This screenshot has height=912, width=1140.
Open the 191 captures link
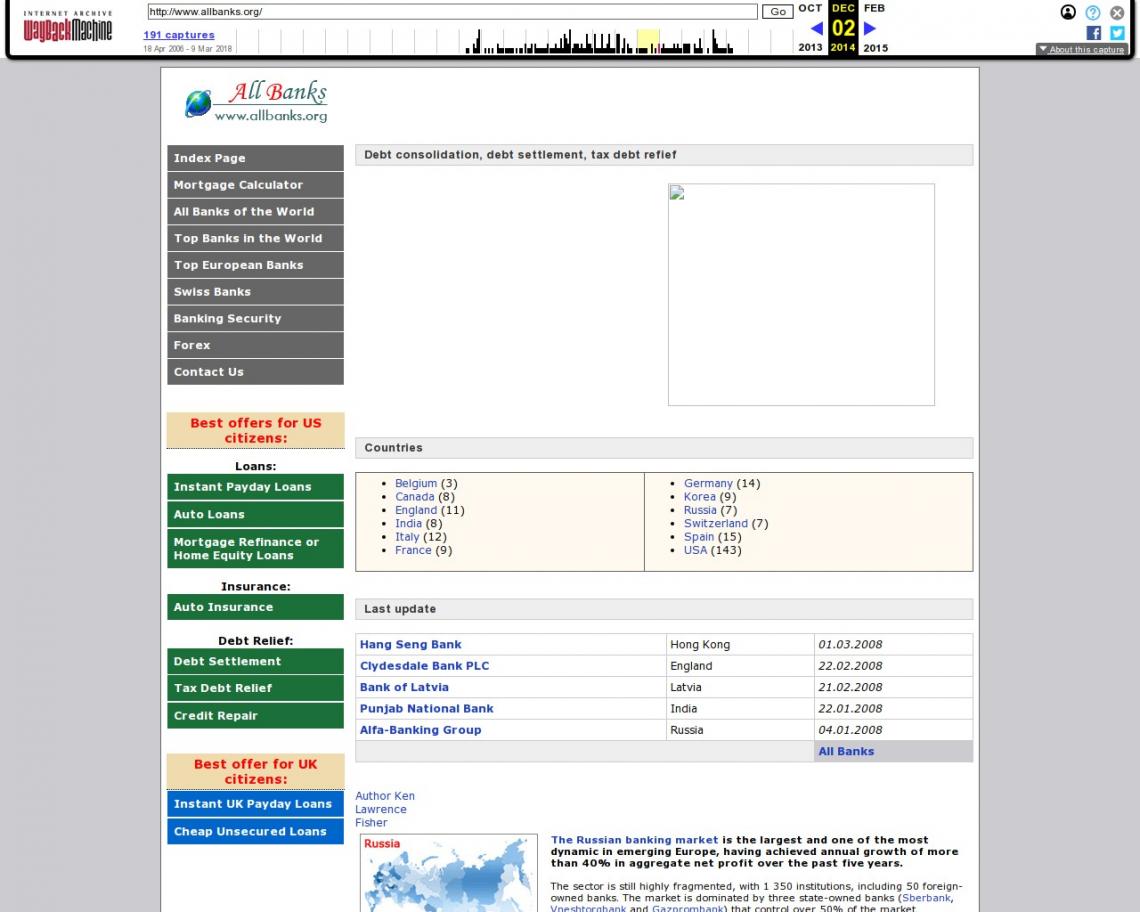[x=179, y=35]
